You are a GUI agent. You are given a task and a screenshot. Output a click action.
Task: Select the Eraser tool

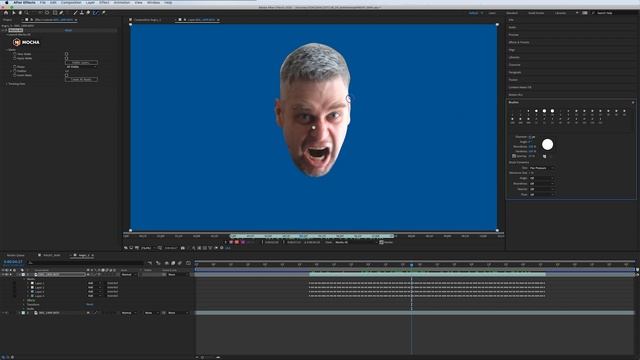click(88, 13)
